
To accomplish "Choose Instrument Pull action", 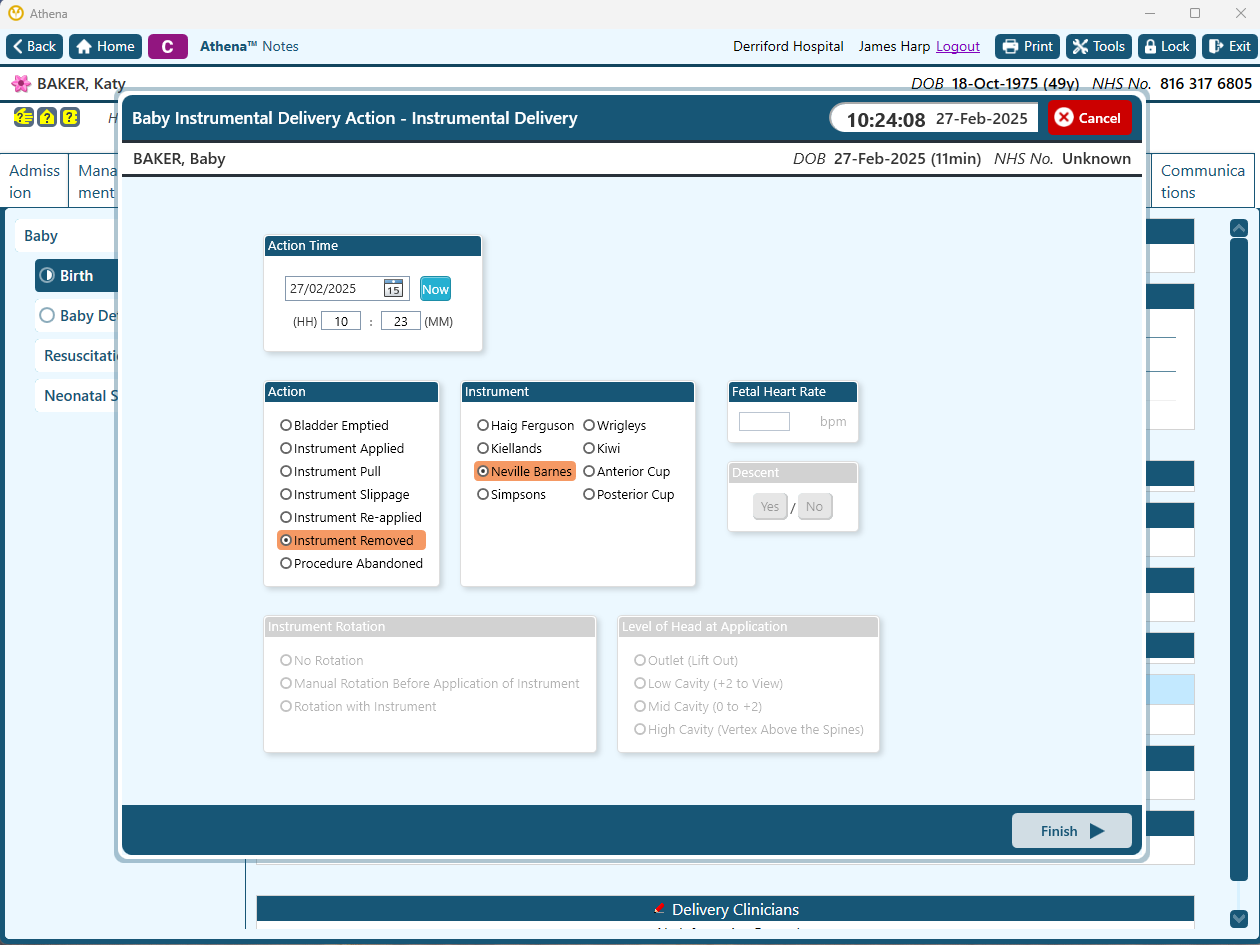I will (x=330, y=471).
